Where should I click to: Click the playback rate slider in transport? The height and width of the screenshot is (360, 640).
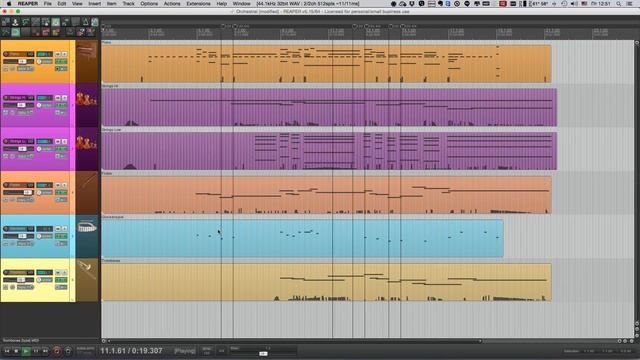pos(262,353)
